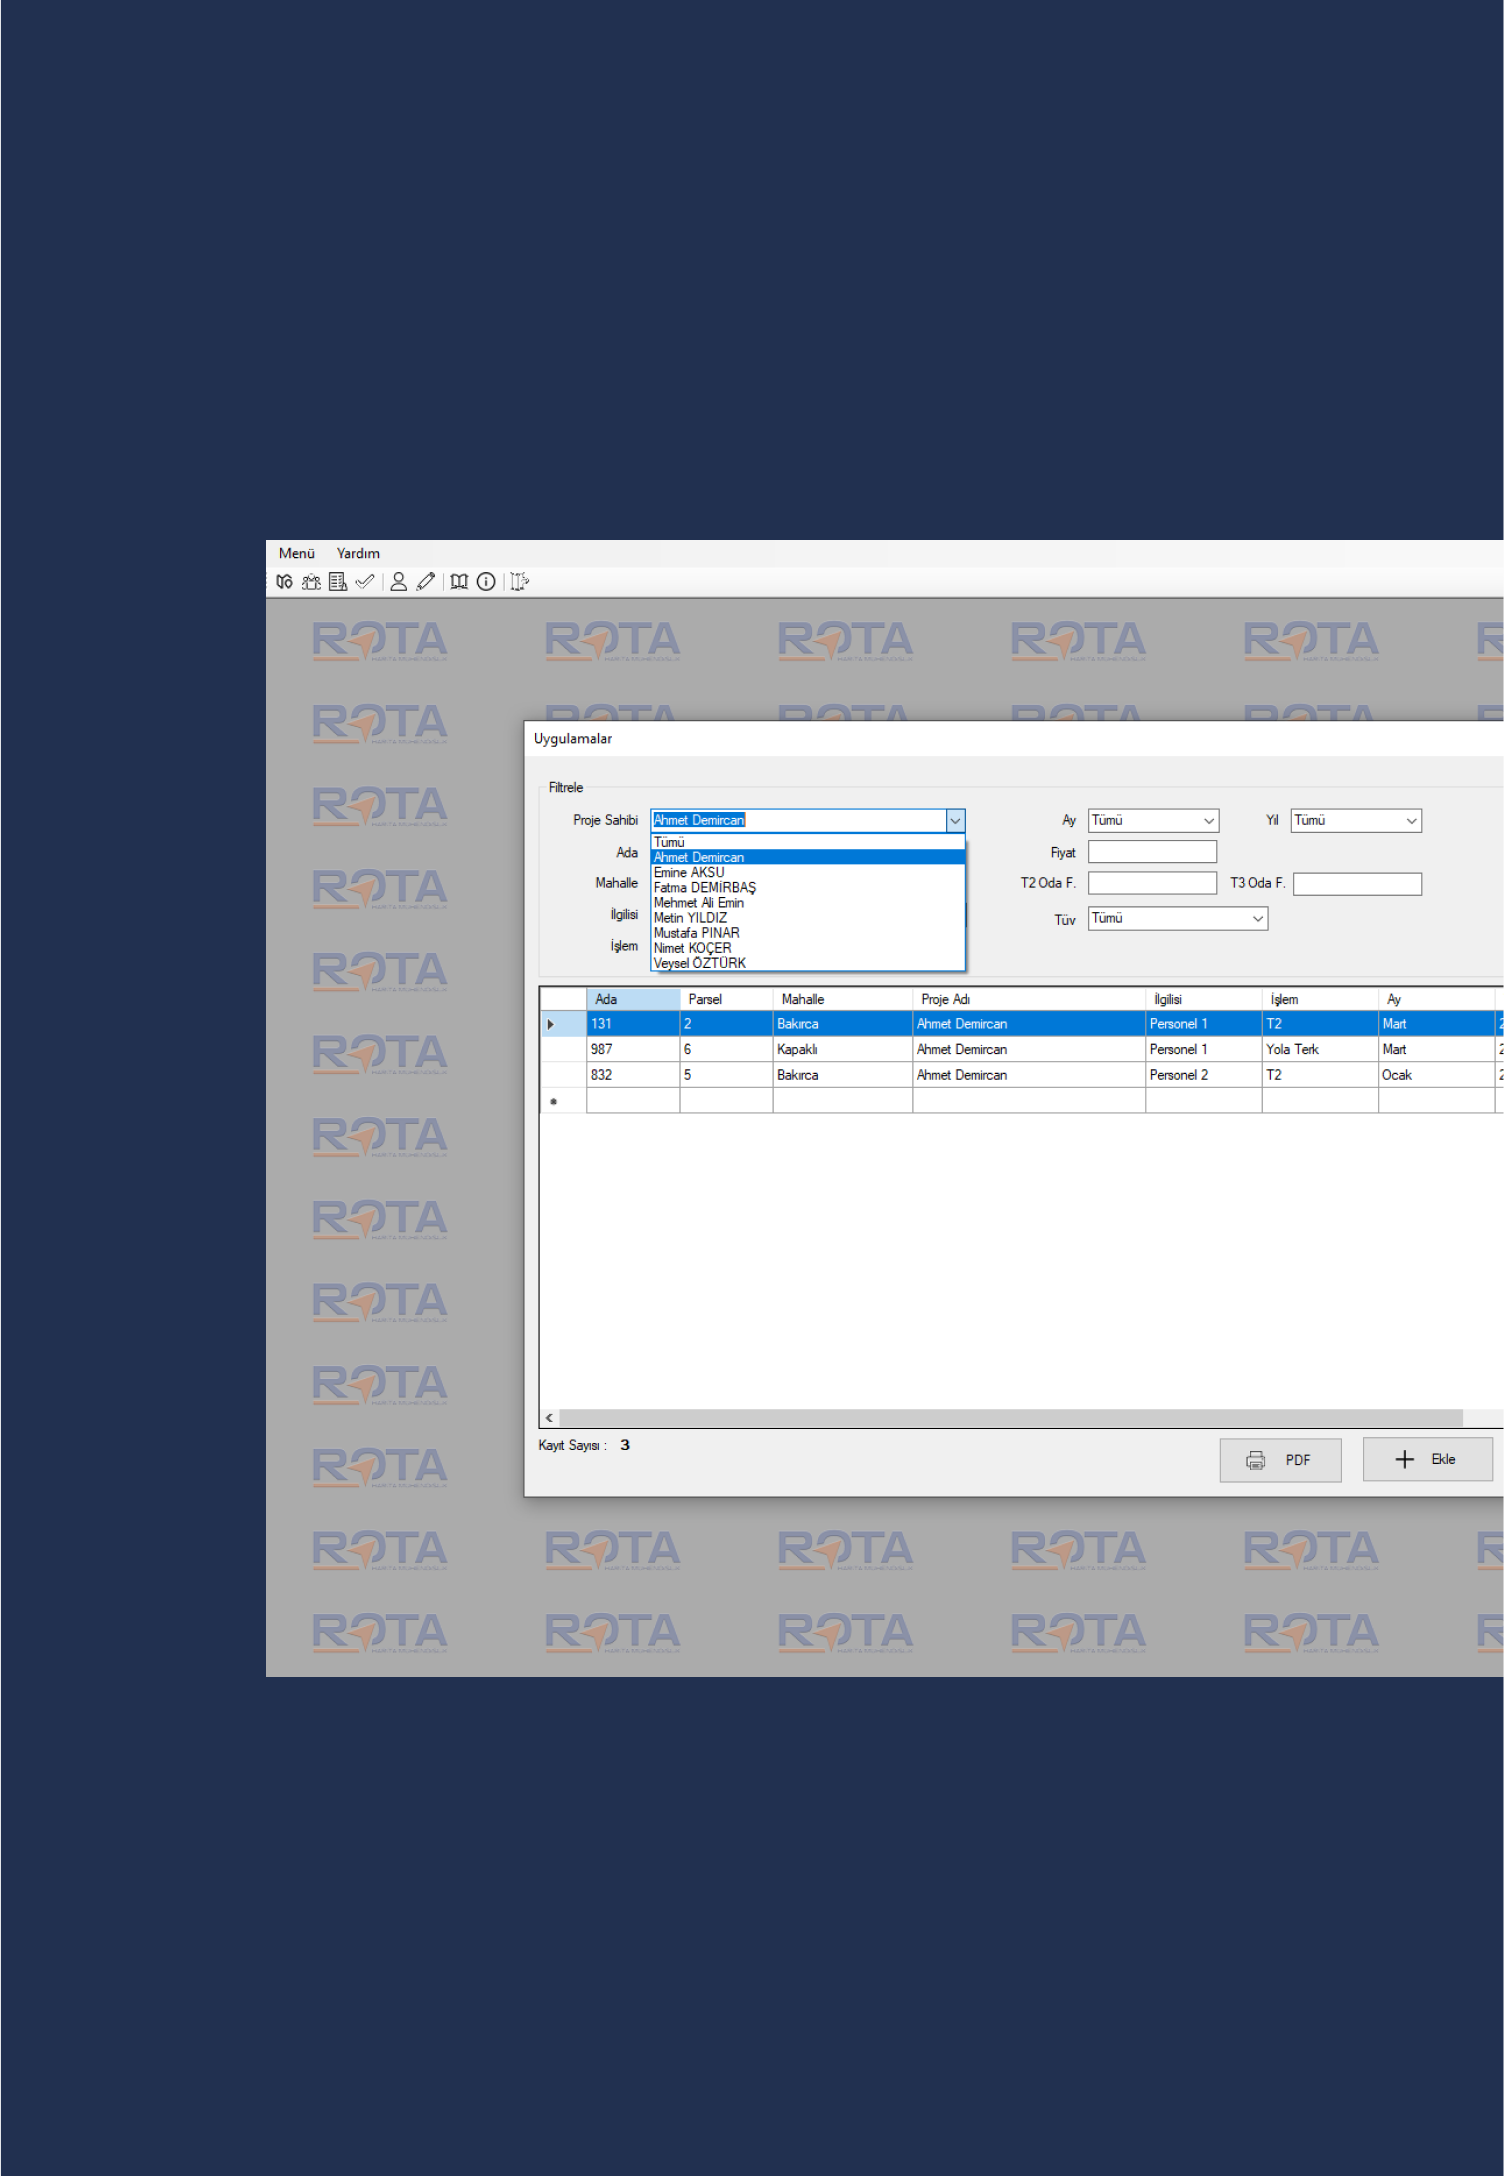Image resolution: width=1504 pixels, height=2176 pixels.
Task: Click the Bakırca cell in row 832
Action: [842, 1075]
